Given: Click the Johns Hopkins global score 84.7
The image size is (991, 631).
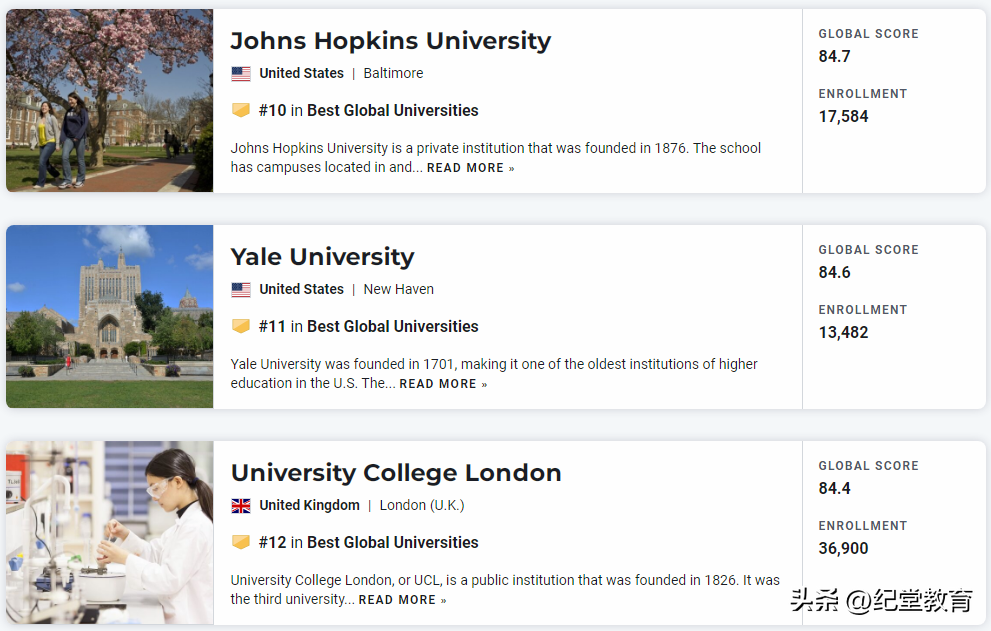Looking at the screenshot, I should (834, 56).
